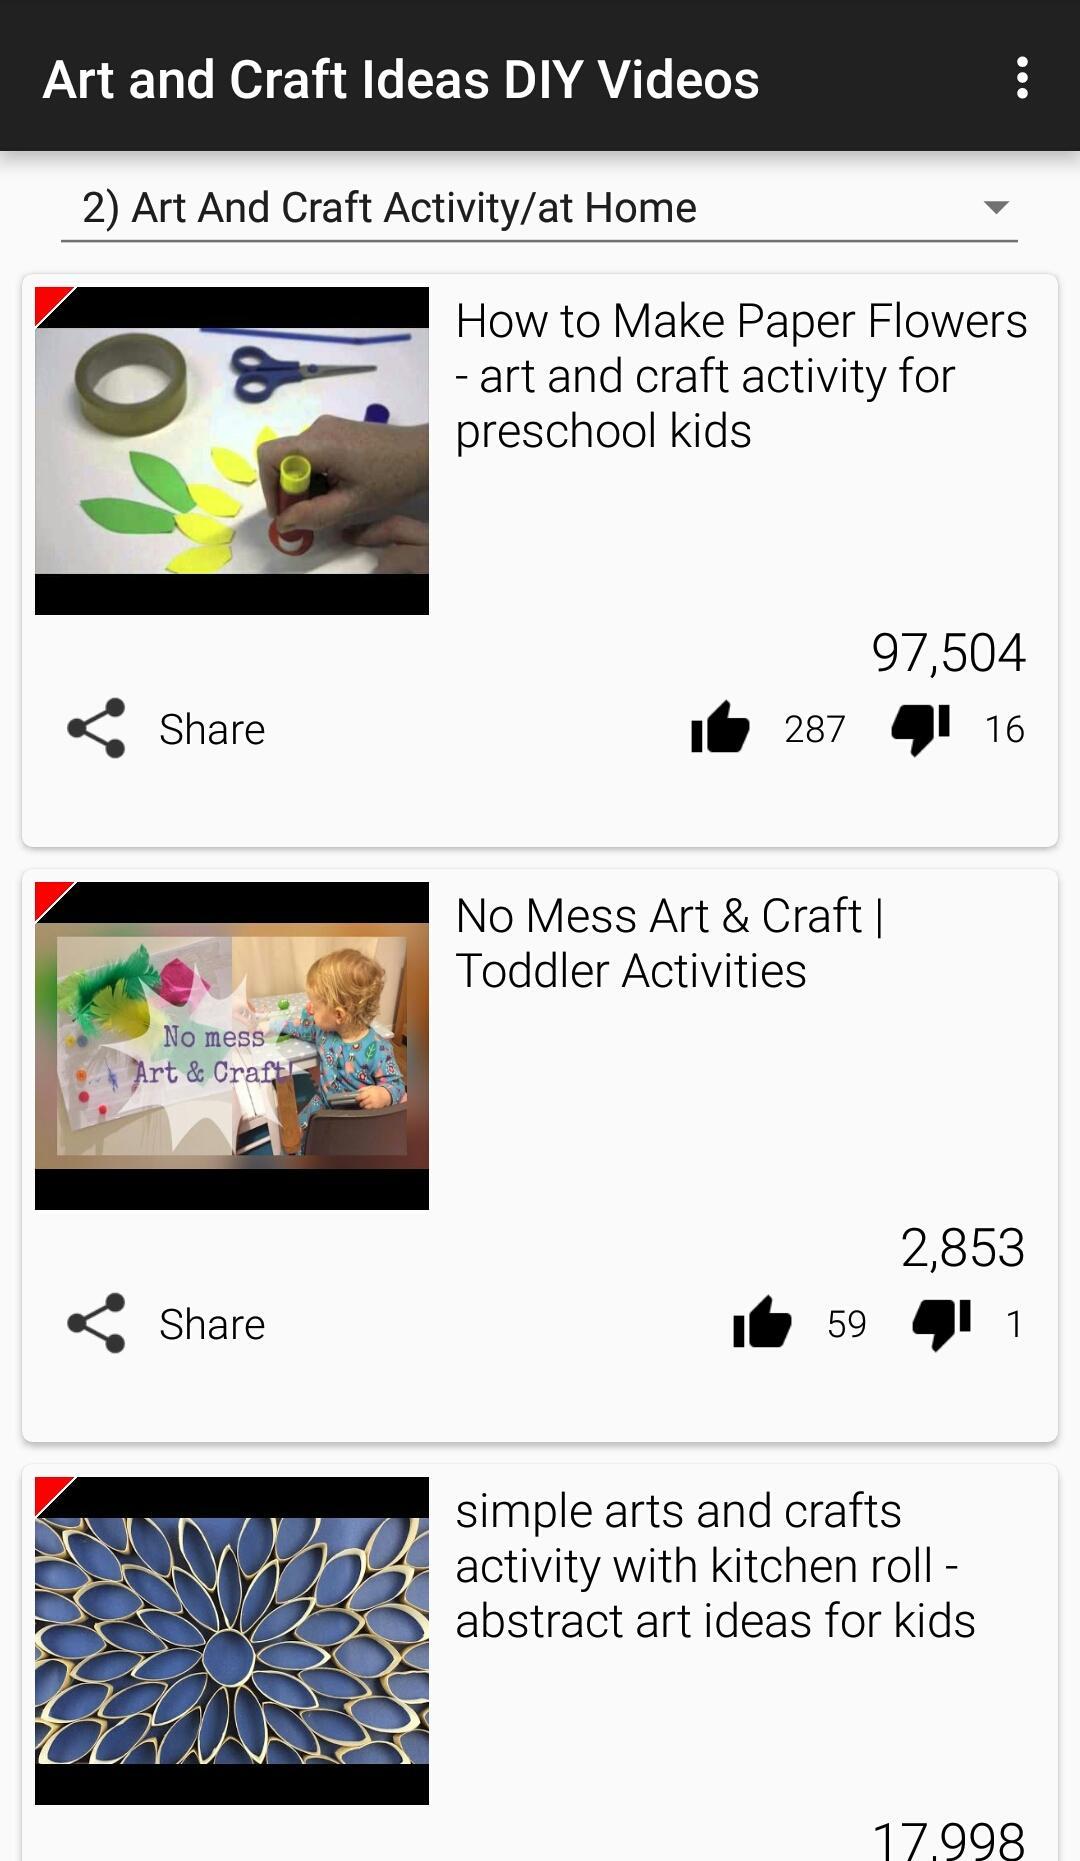Tap the share icon for No Mess Art video

coord(96,1323)
